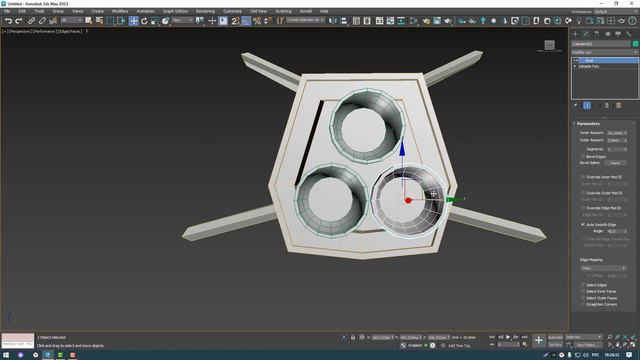Screen dimensions: 640x360
Task: Toggle the Snaps toggle icon
Action: point(235,21)
